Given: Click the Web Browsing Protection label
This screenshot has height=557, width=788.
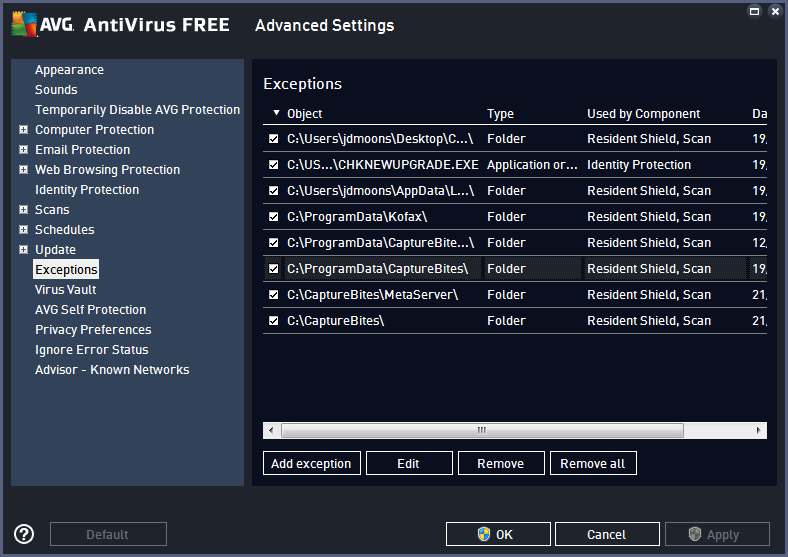Looking at the screenshot, I should click(108, 169).
